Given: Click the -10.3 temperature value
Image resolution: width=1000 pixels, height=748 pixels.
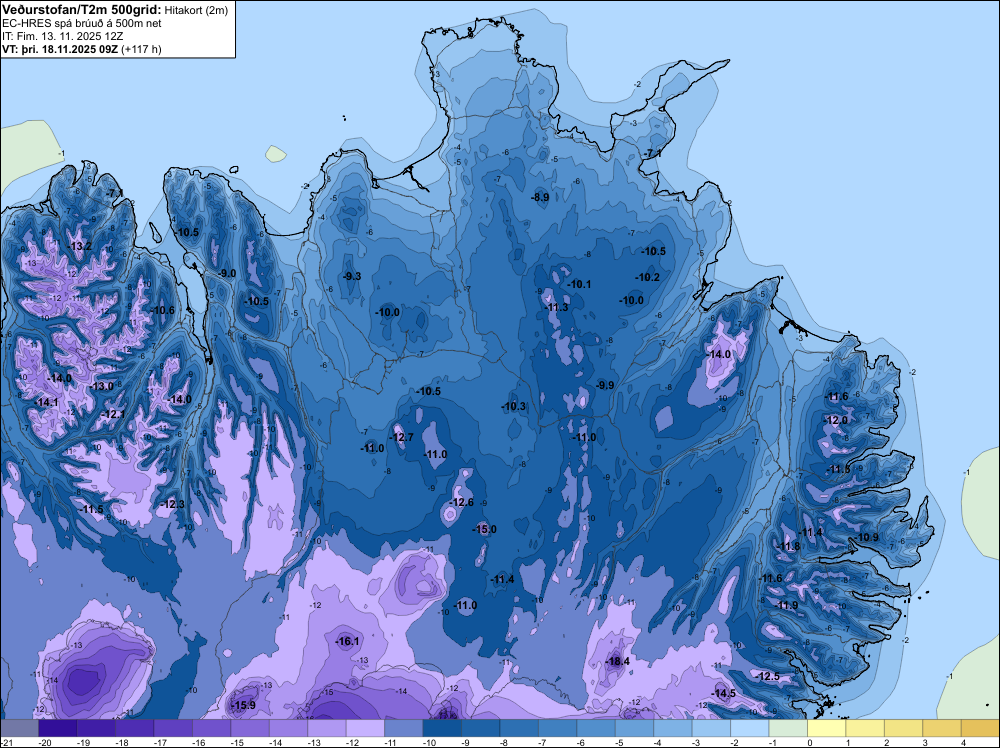Looking at the screenshot, I should pos(513,406).
